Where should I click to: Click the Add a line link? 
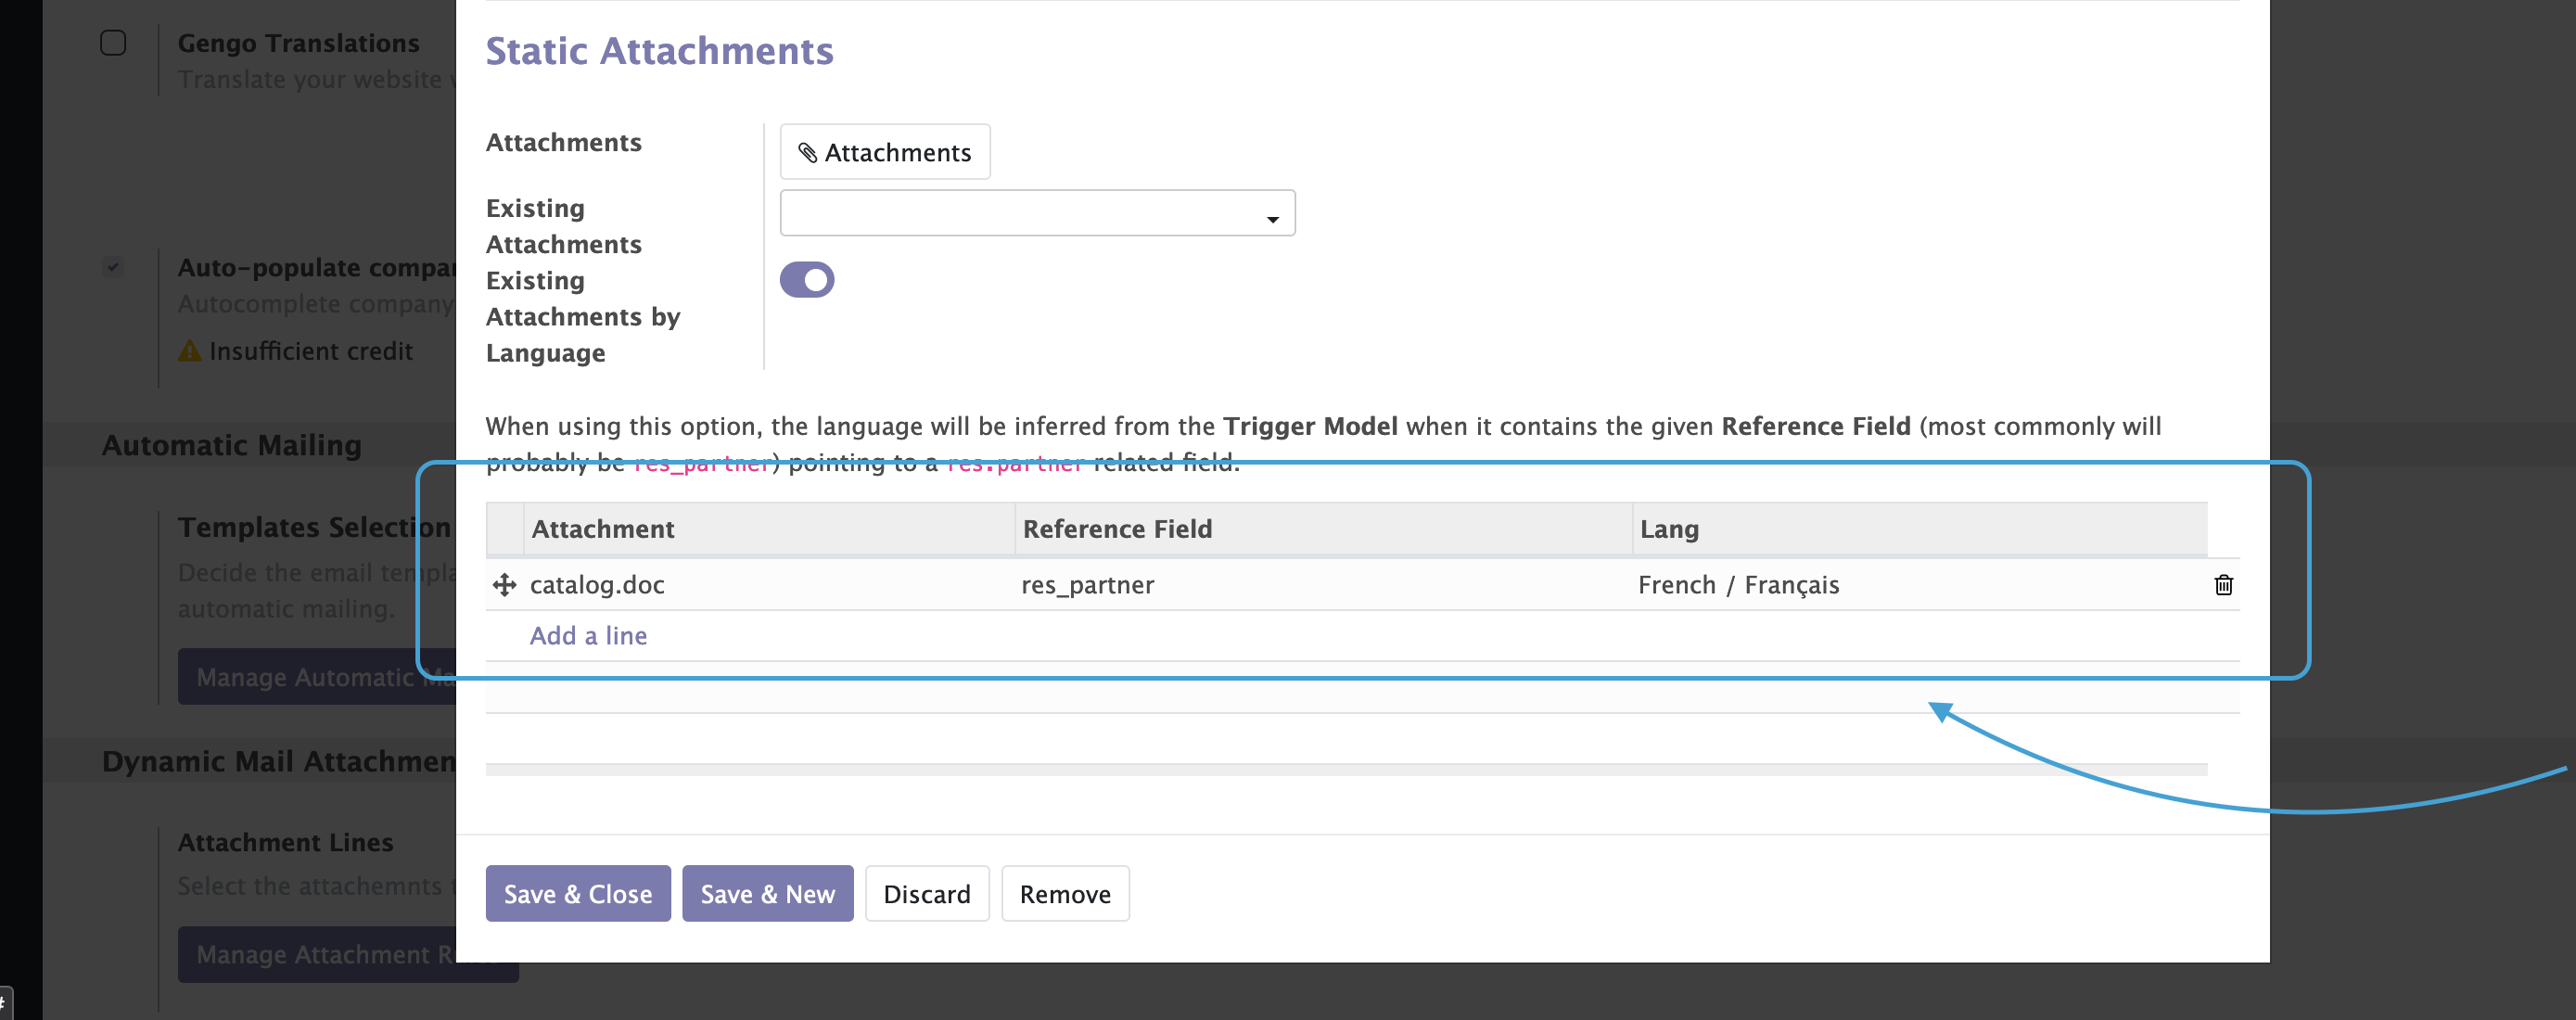588,636
